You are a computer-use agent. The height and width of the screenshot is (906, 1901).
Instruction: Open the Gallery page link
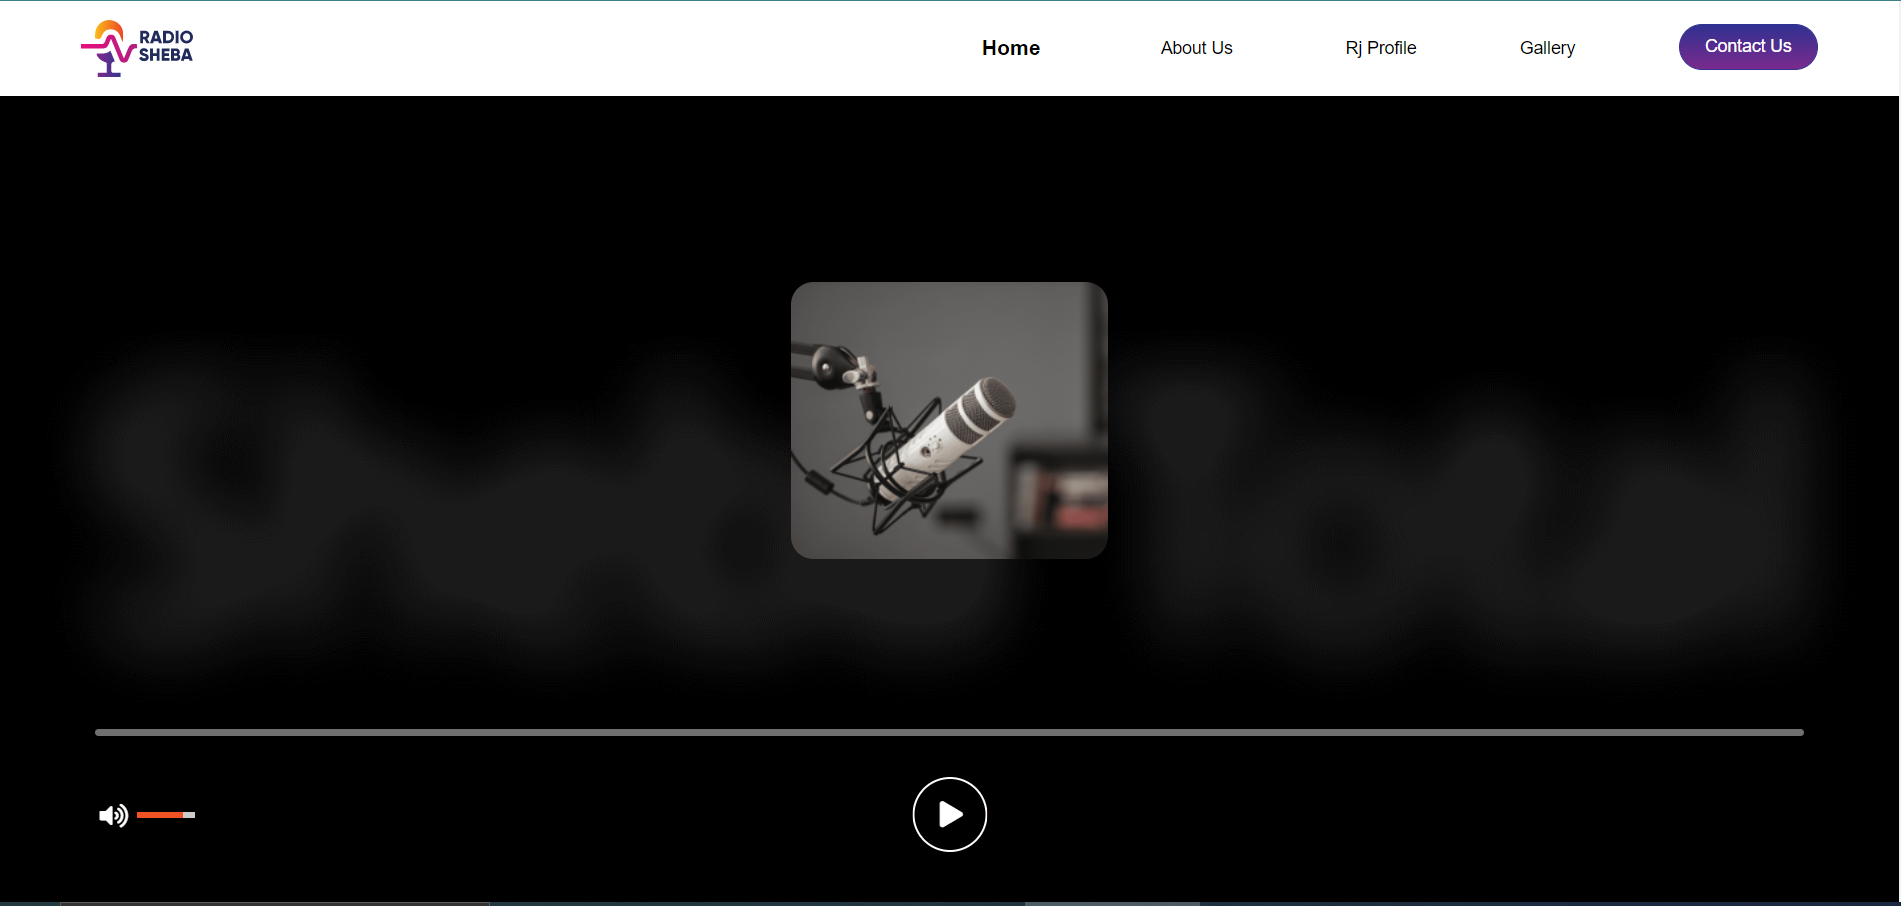(x=1547, y=48)
